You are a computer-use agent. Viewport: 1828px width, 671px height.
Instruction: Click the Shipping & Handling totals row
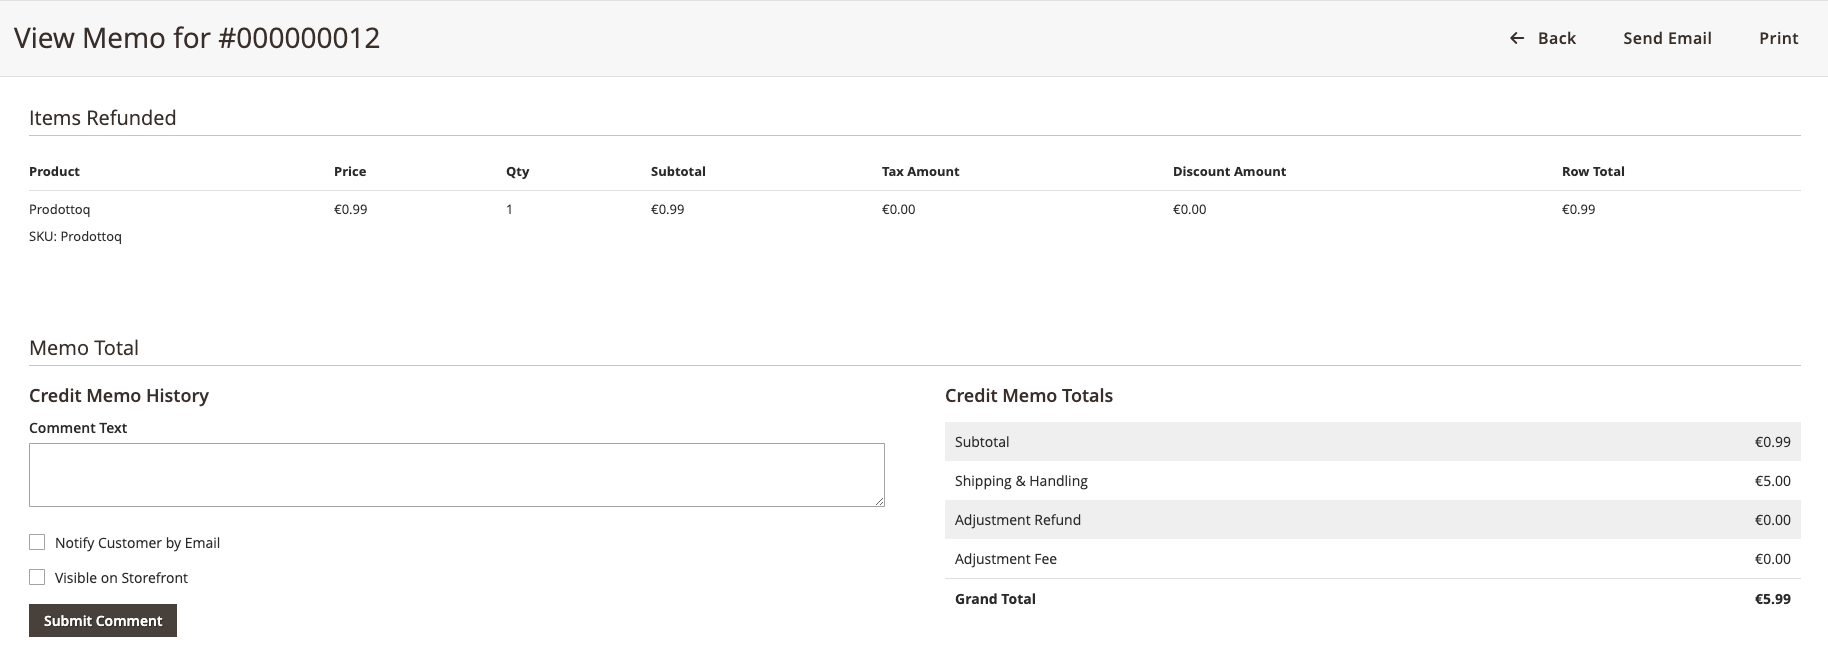point(1372,481)
